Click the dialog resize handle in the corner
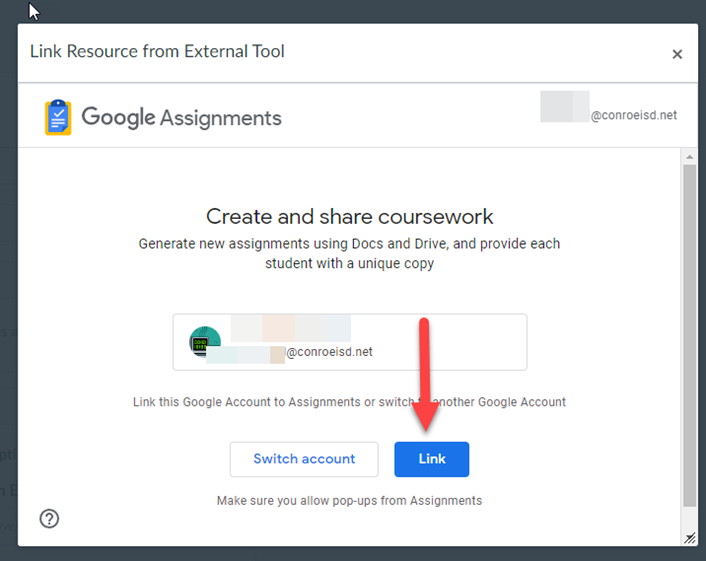 [689, 538]
